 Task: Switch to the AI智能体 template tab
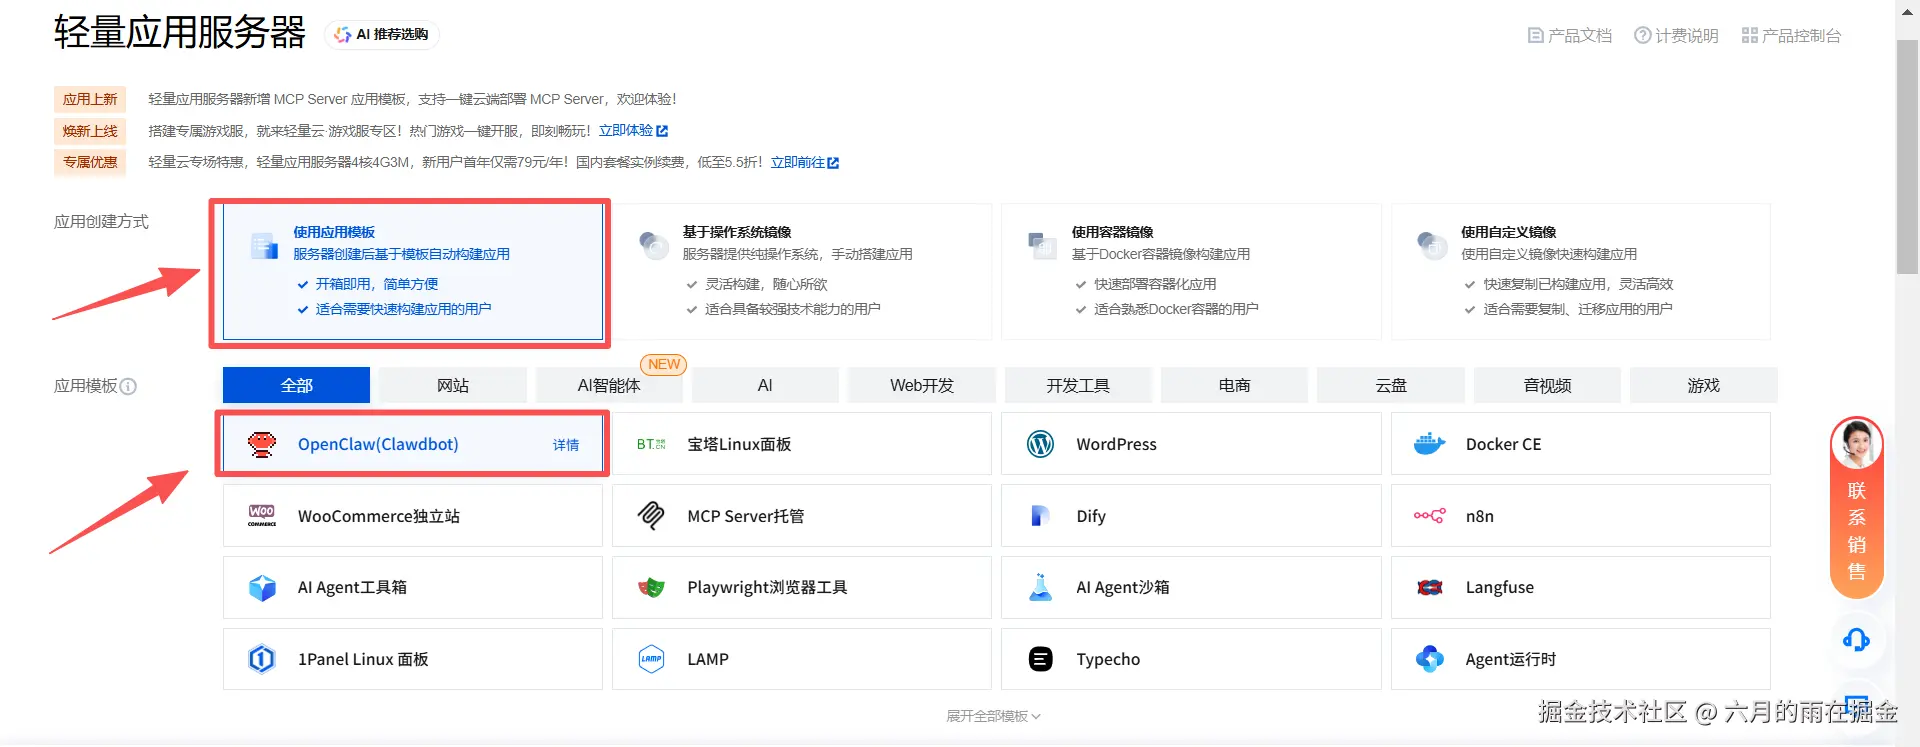click(x=609, y=385)
